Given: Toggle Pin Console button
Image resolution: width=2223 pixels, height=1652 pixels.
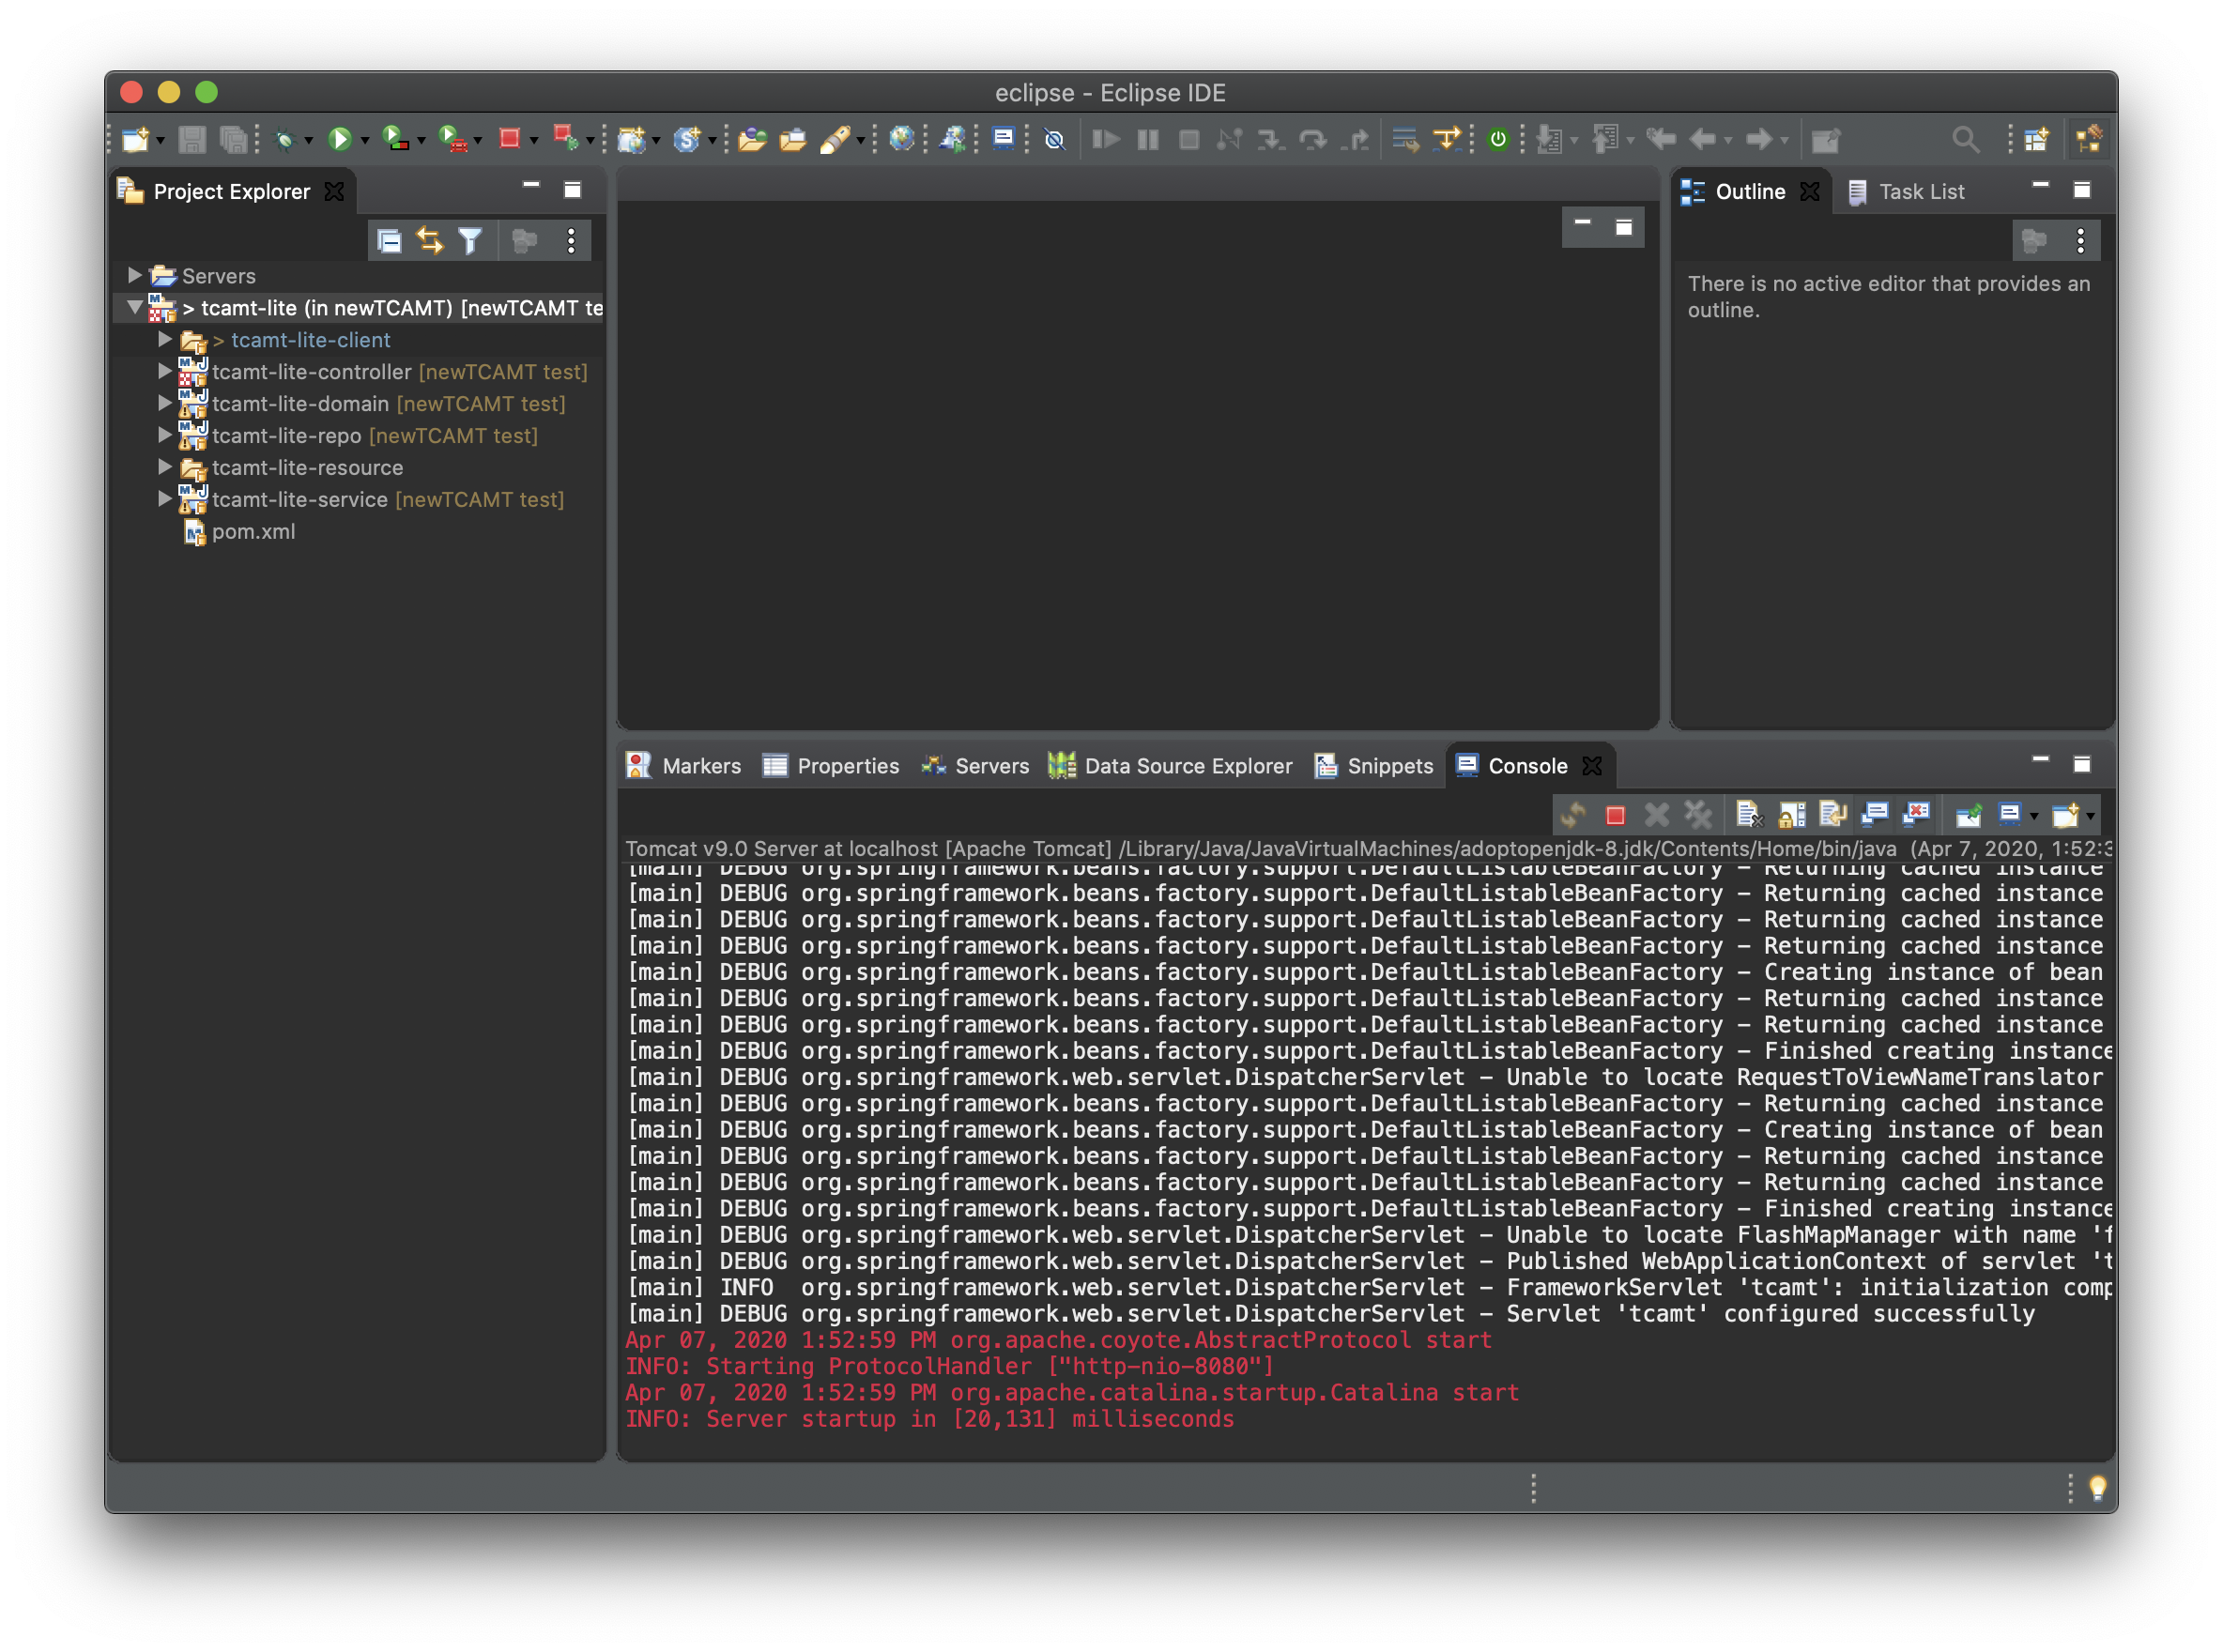Looking at the screenshot, I should coord(1968,815).
